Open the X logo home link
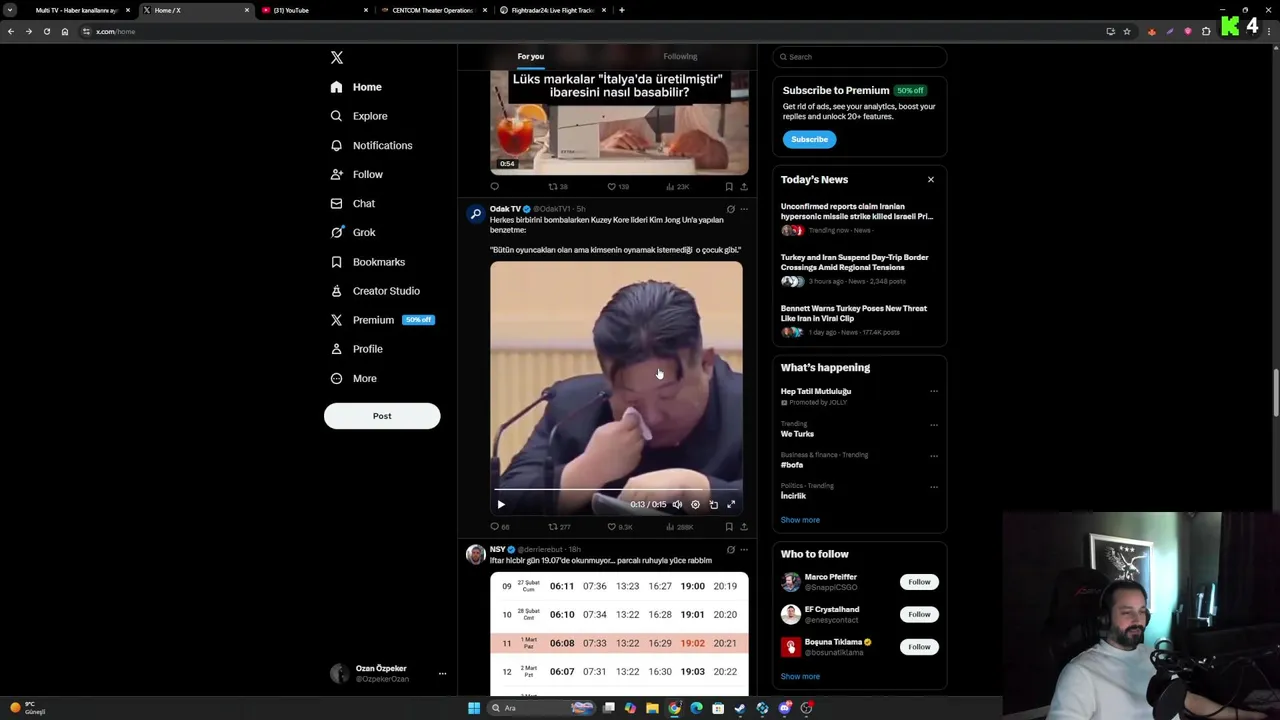 click(337, 58)
